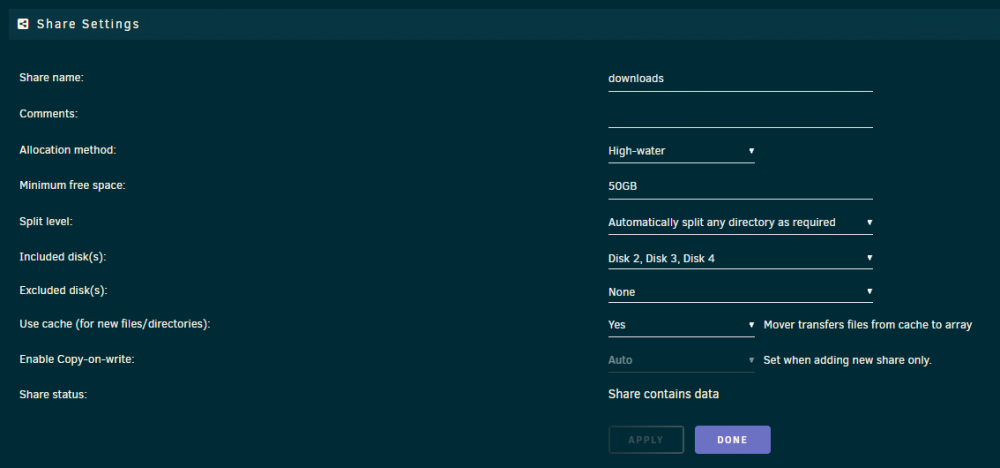The height and width of the screenshot is (468, 1000).
Task: Open the disabled Enable Copy-on-write Auto dropdown
Action: [681, 360]
